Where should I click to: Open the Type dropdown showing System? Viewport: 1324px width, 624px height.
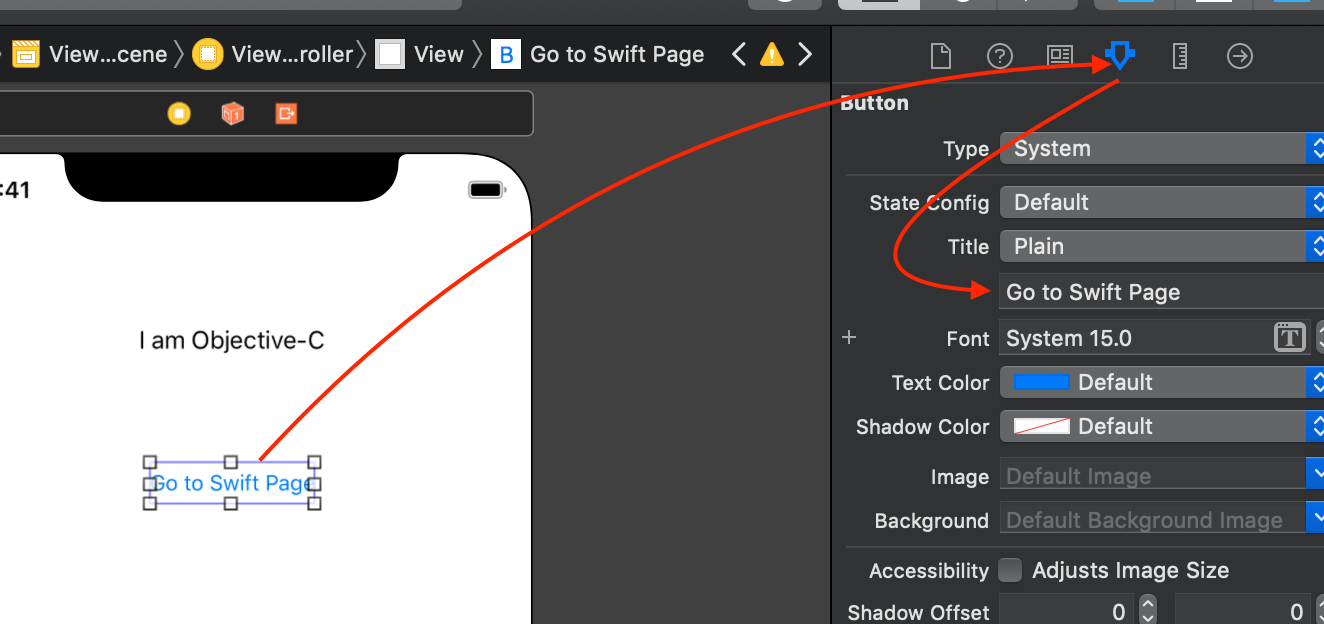click(1161, 149)
